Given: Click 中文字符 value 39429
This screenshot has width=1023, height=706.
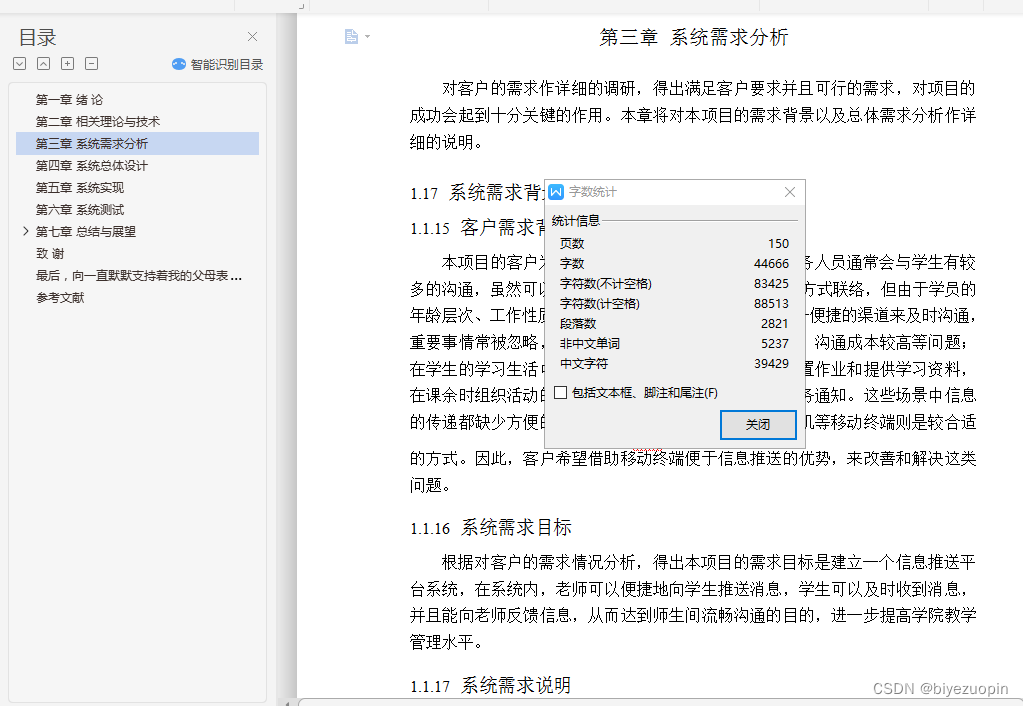Looking at the screenshot, I should click(x=771, y=363).
